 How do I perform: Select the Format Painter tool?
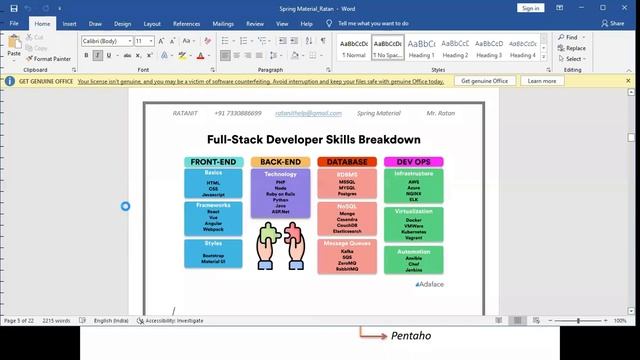point(48,59)
